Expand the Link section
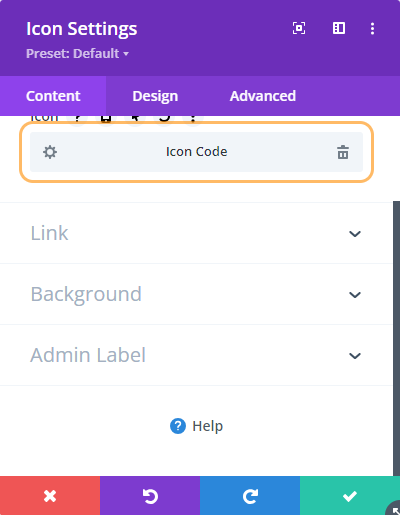The image size is (400, 515). 196,233
